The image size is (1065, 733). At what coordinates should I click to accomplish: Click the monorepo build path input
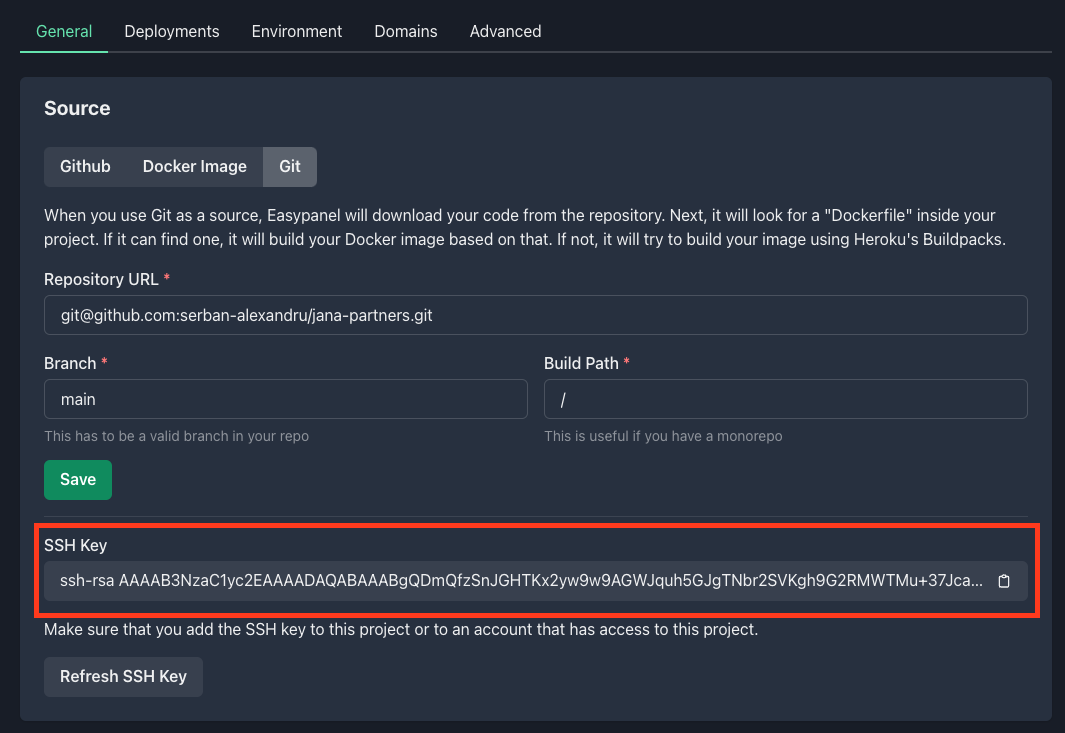785,398
